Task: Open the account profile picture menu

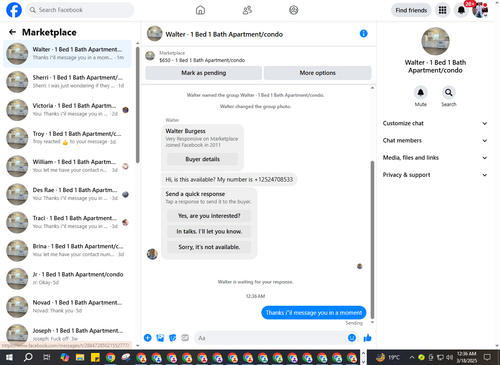Action: click(x=480, y=10)
